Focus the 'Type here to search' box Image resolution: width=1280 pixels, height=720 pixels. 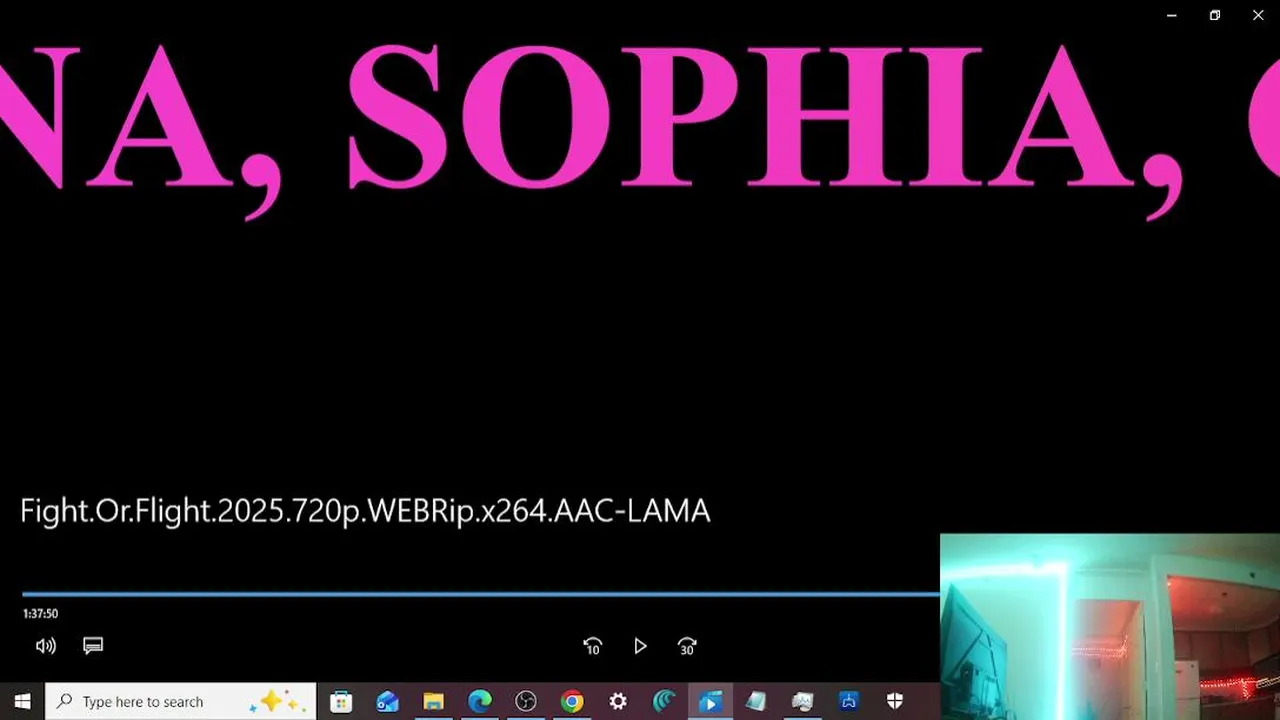[x=181, y=702]
